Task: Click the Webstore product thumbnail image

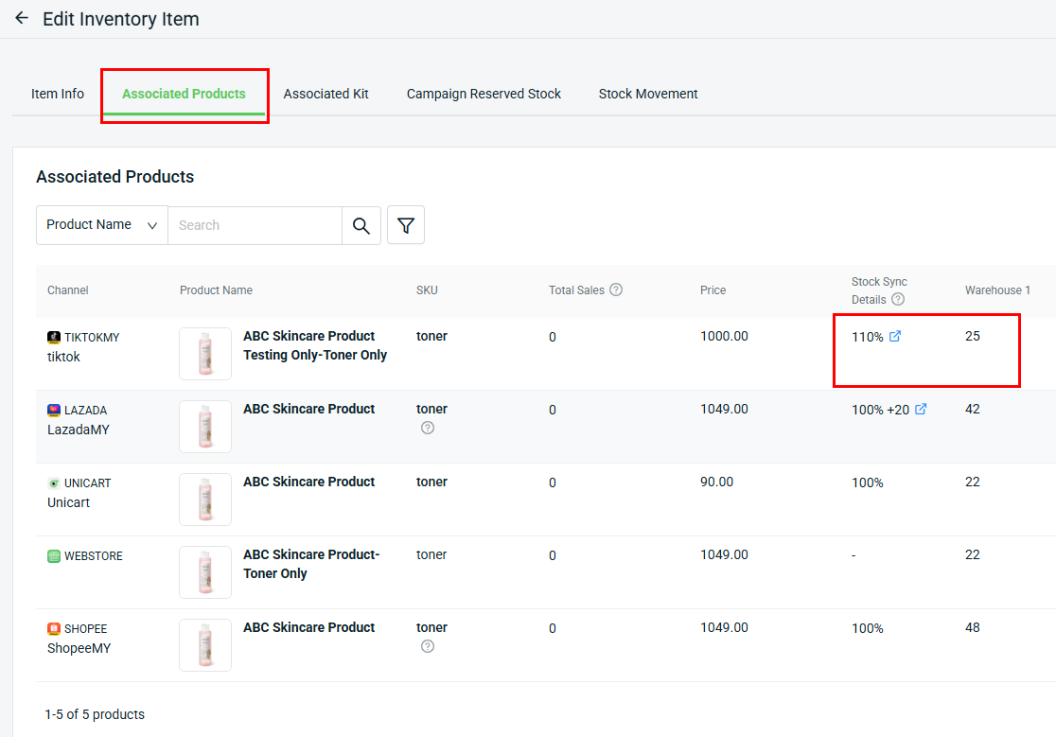Action: point(205,573)
